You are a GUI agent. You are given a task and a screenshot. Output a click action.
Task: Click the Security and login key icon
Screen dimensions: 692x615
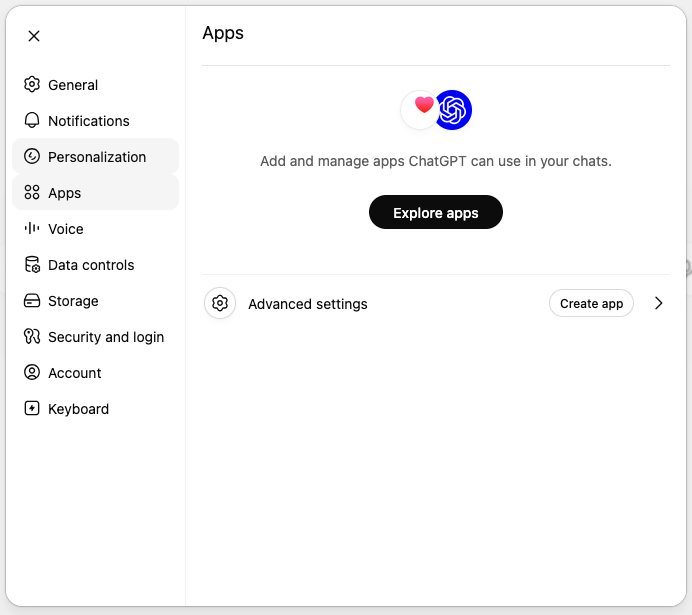pyautogui.click(x=32, y=337)
